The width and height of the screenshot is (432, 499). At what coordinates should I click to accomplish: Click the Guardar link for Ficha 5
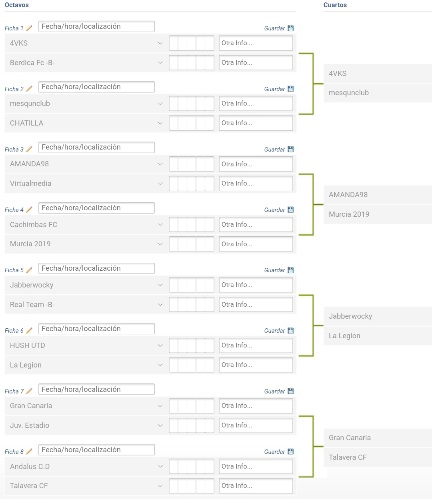pyautogui.click(x=274, y=270)
